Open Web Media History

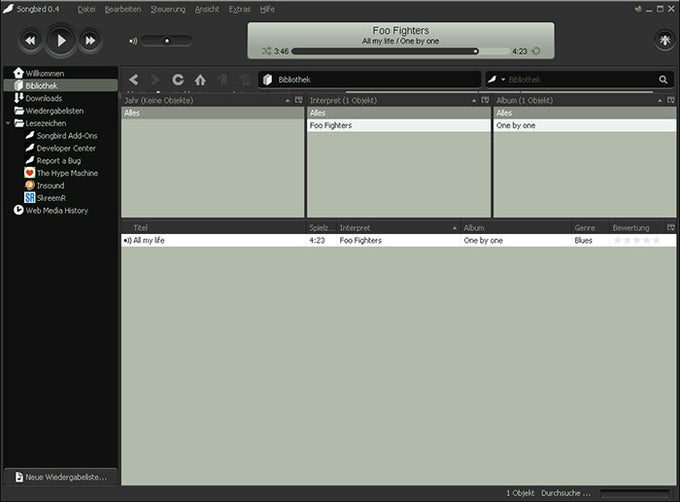[56, 210]
